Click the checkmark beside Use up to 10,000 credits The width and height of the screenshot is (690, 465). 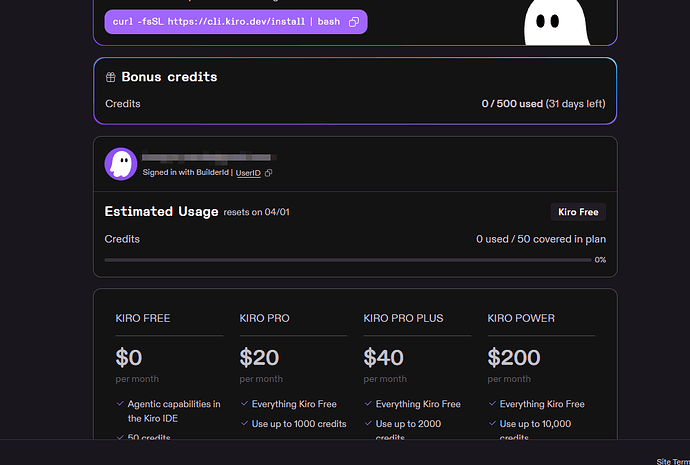[492, 423]
